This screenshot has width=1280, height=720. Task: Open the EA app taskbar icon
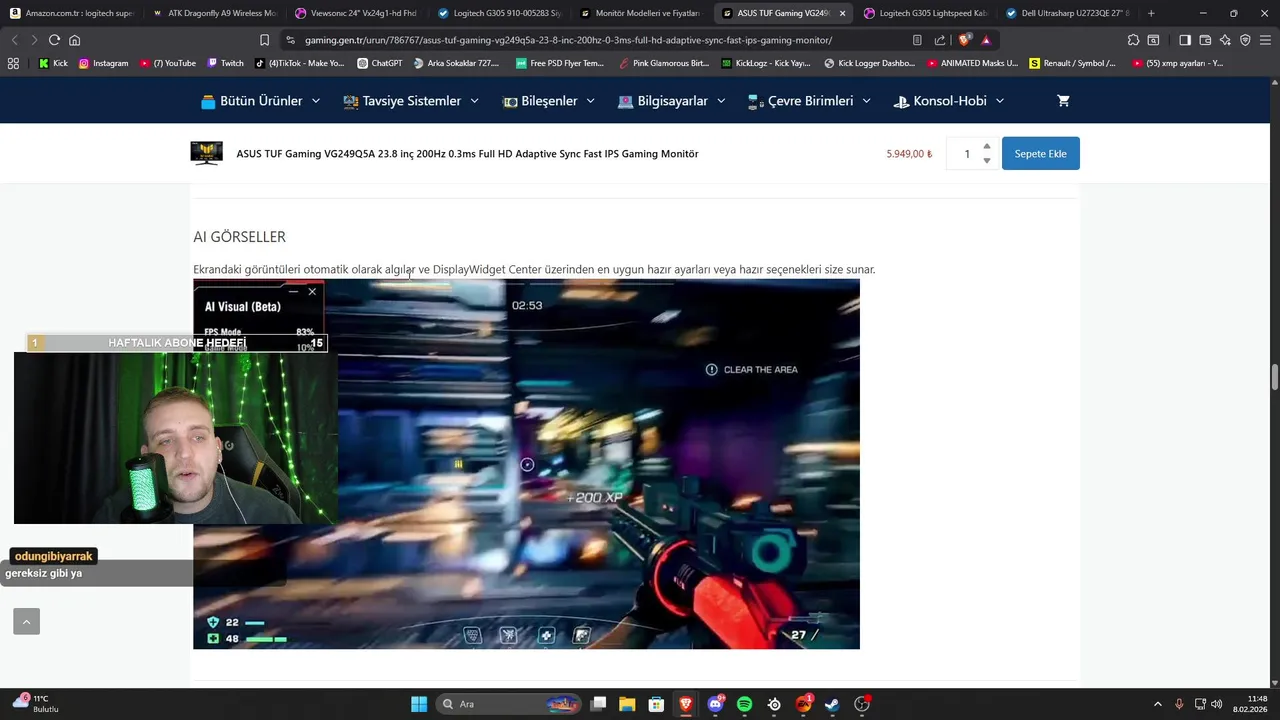803,704
